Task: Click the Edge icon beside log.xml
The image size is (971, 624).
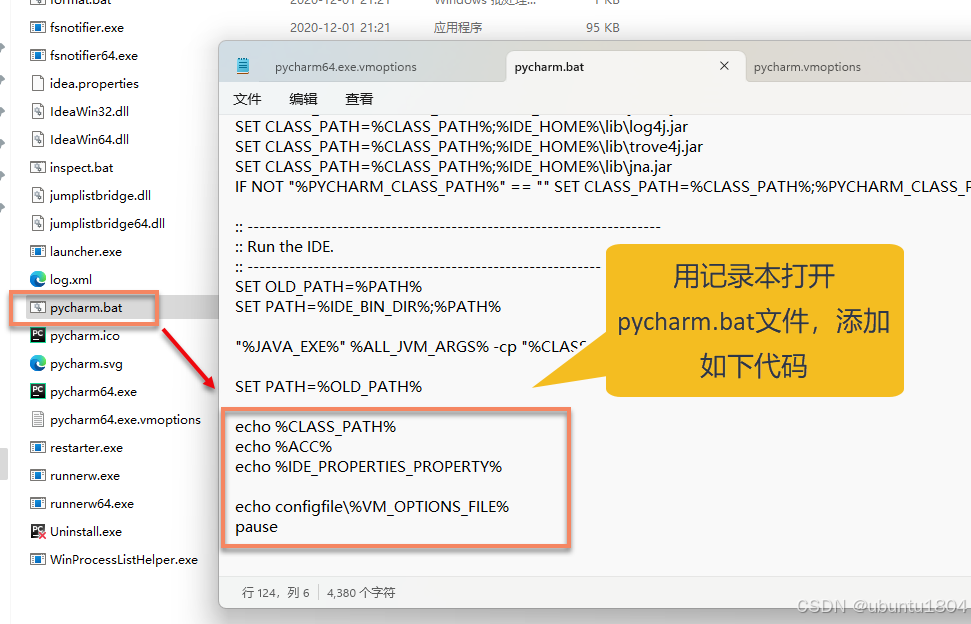Action: (x=38, y=279)
